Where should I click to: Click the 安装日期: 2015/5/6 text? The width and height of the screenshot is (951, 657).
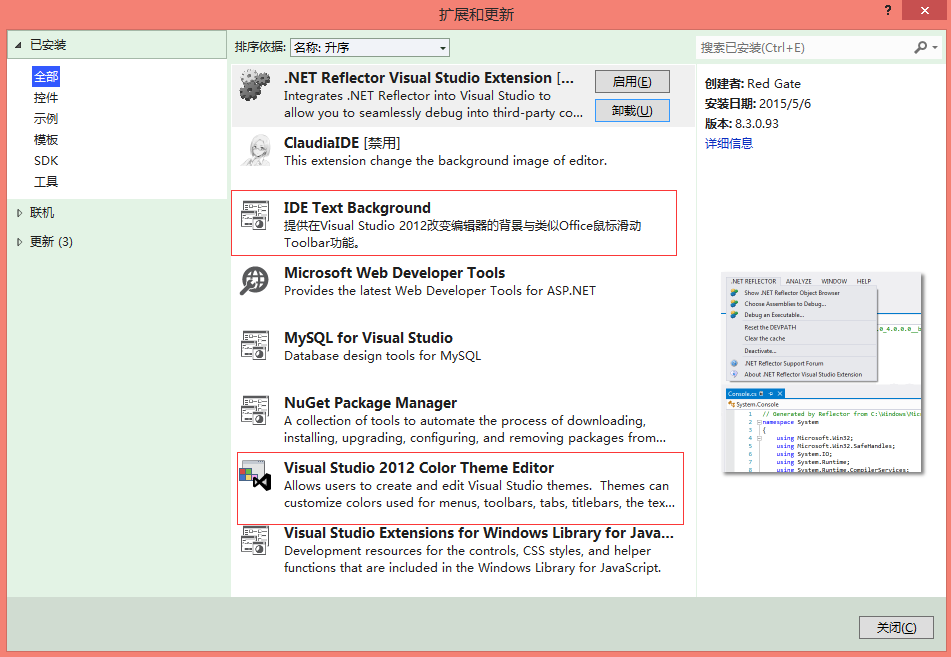point(758,104)
